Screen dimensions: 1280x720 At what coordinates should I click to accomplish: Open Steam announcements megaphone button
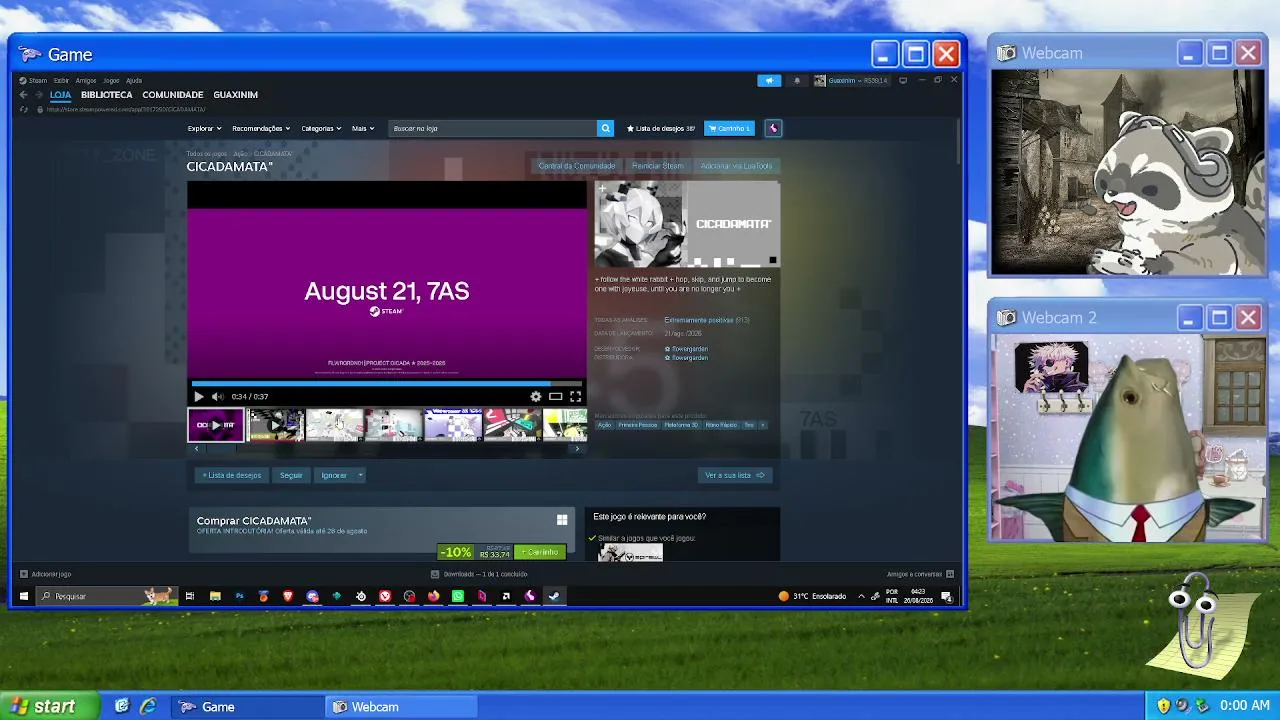769,80
